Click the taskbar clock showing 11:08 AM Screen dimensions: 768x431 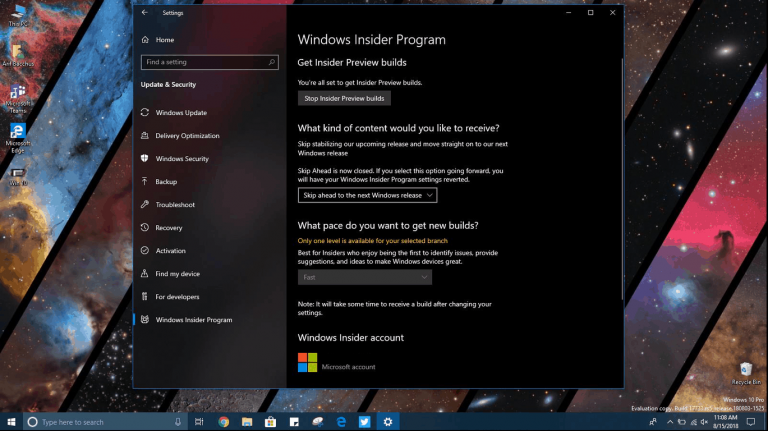tap(725, 422)
